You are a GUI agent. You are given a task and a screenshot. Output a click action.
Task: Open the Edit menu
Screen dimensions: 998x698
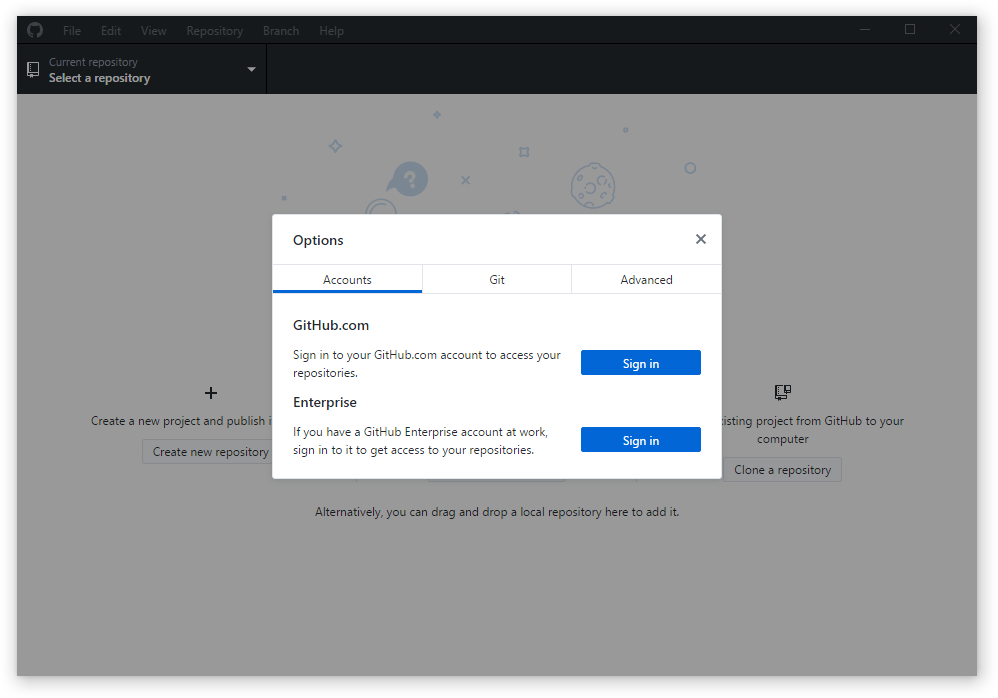point(111,31)
